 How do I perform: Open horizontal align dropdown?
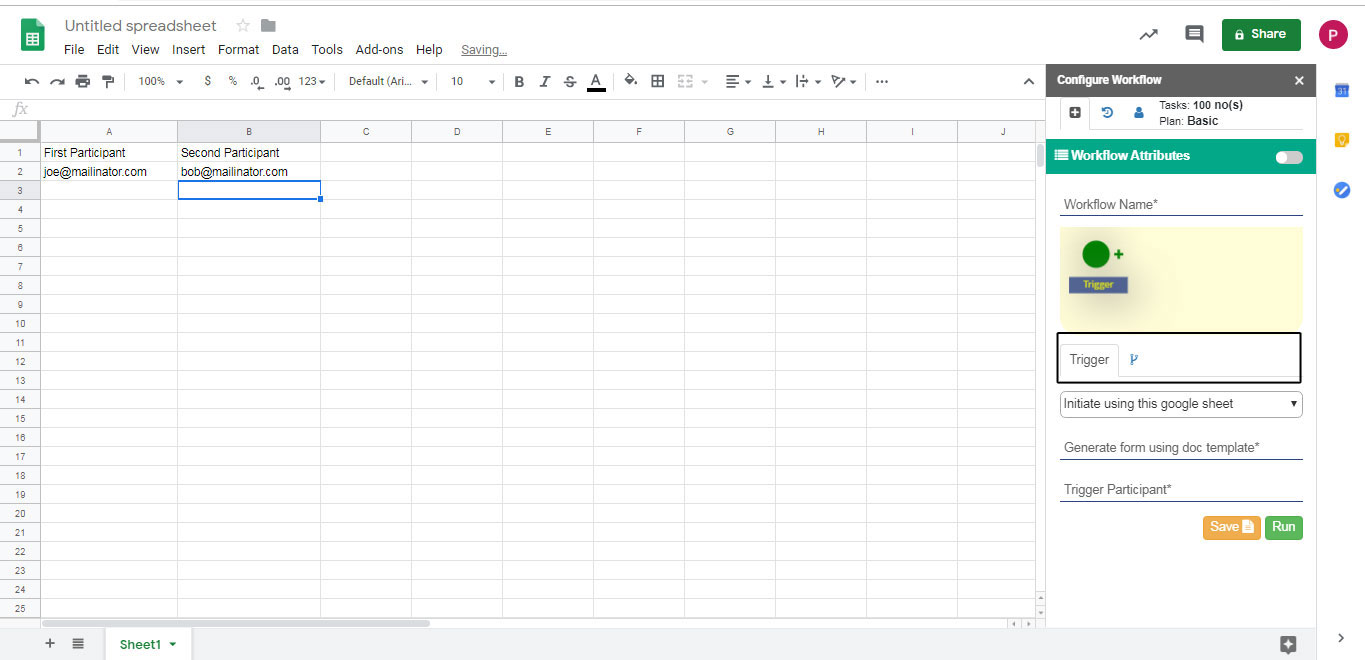737,82
